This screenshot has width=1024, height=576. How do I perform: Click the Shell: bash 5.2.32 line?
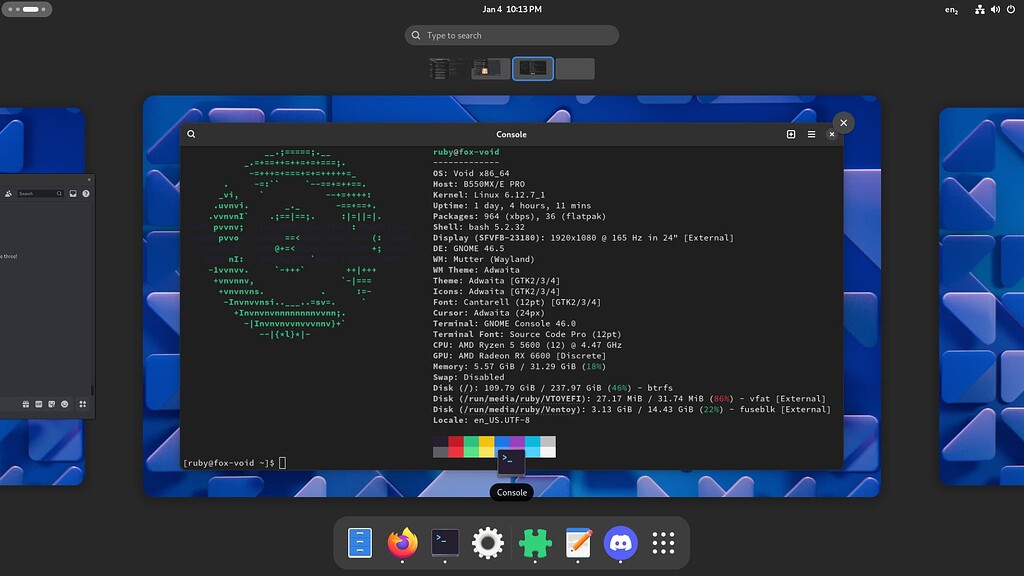(479, 227)
